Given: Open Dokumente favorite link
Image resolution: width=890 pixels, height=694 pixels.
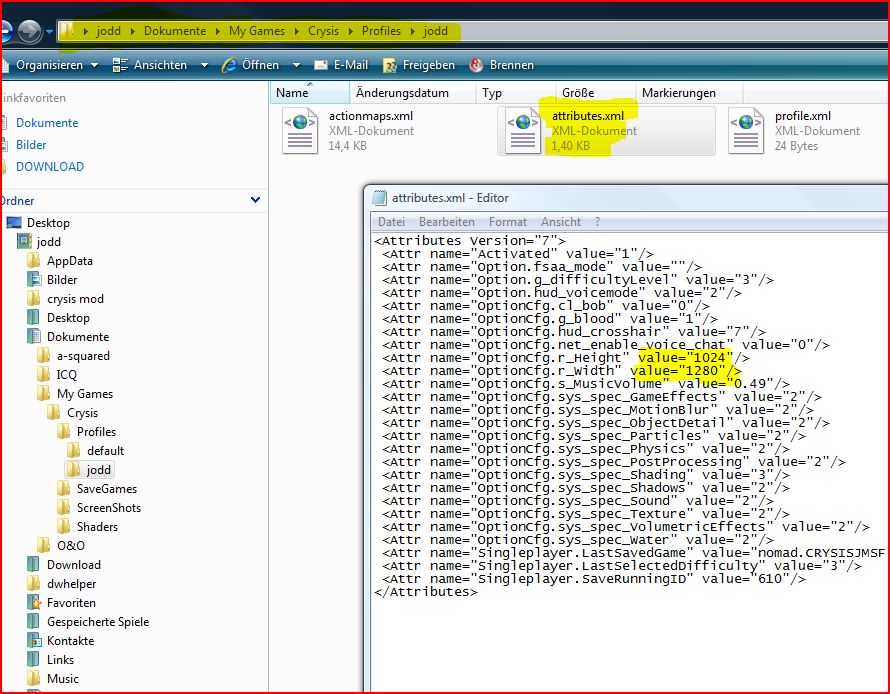Looking at the screenshot, I should (47, 123).
